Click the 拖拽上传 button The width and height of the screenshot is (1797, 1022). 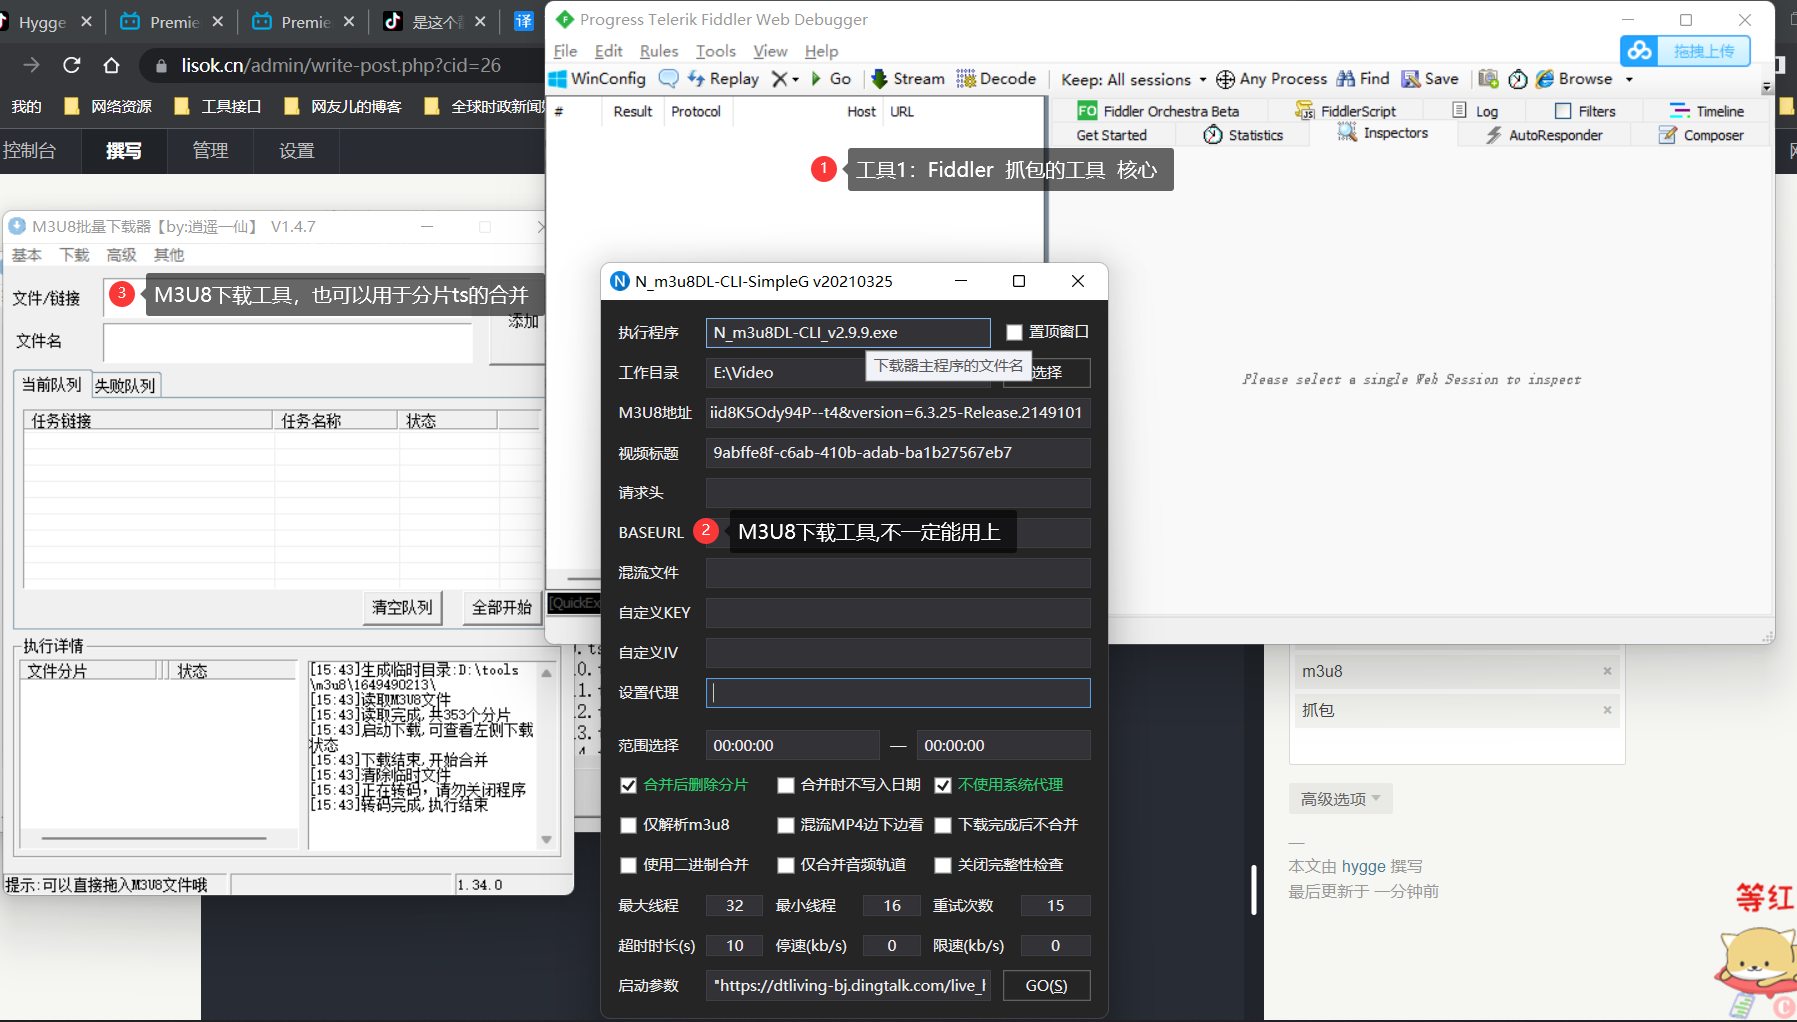pos(1704,51)
